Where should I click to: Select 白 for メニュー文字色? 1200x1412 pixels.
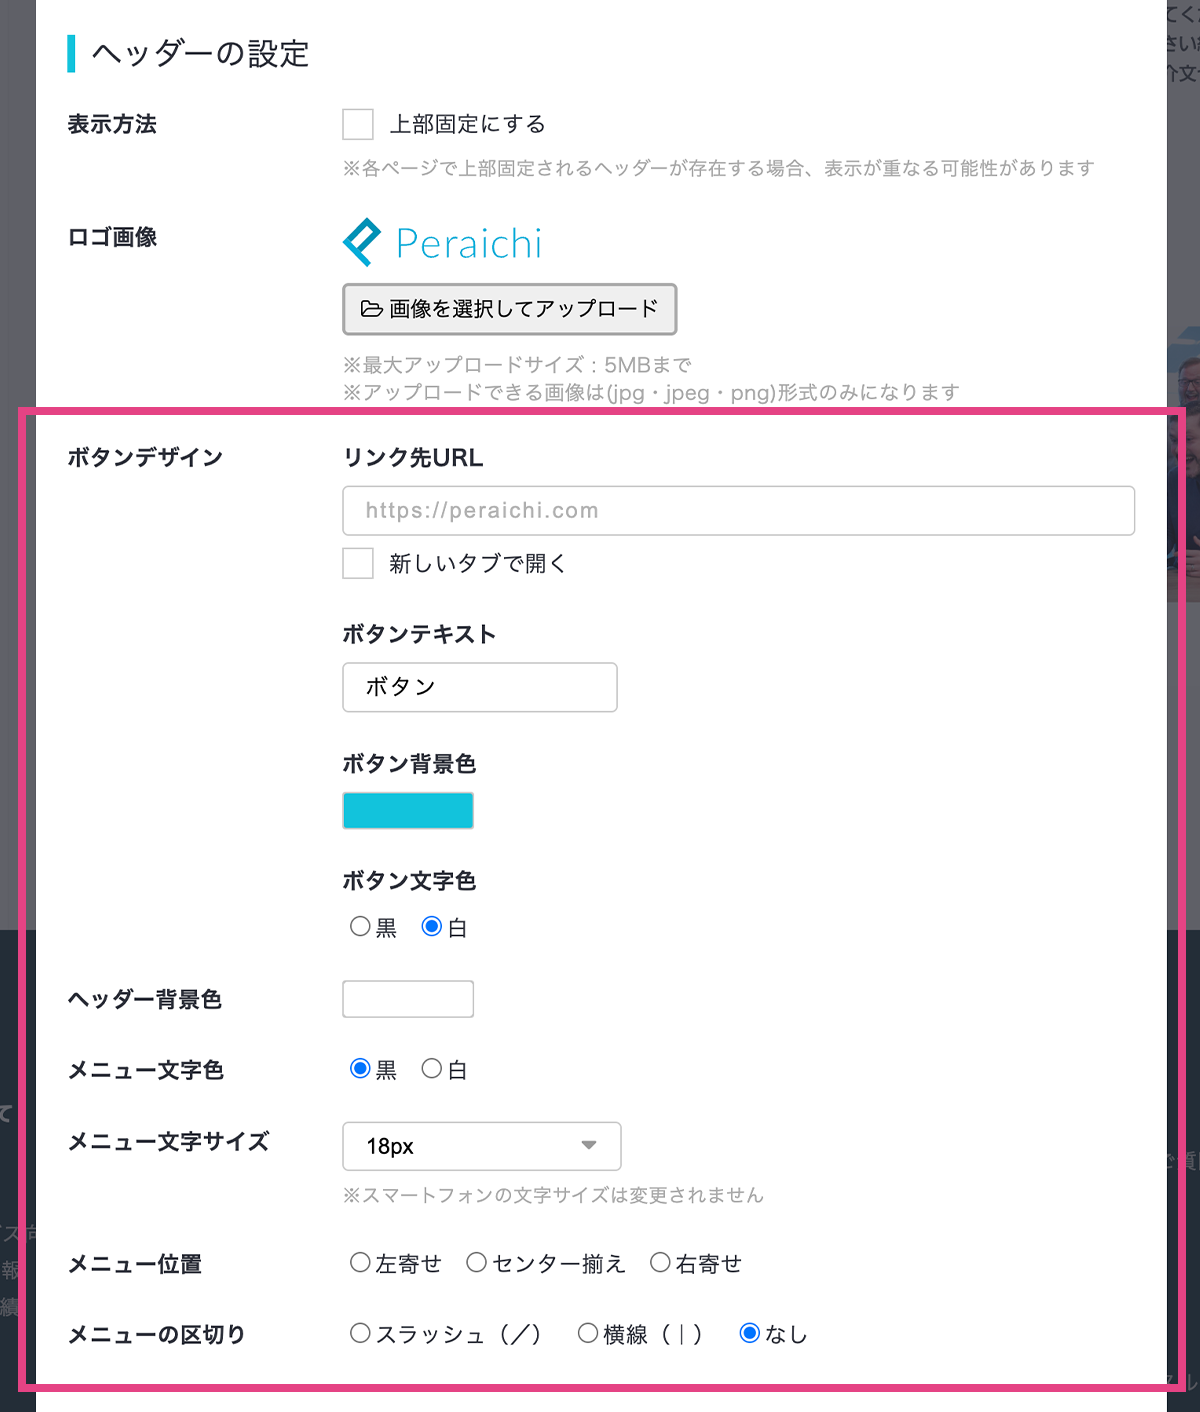(432, 1069)
